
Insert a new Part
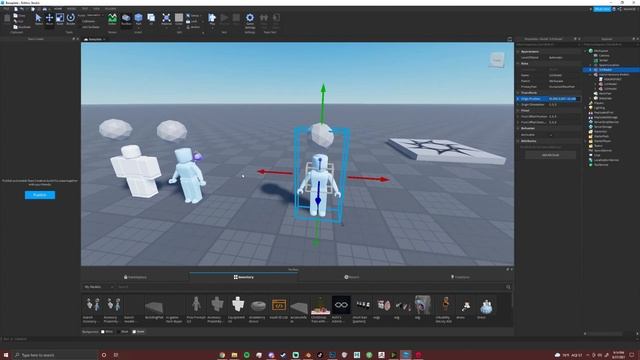coord(138,19)
